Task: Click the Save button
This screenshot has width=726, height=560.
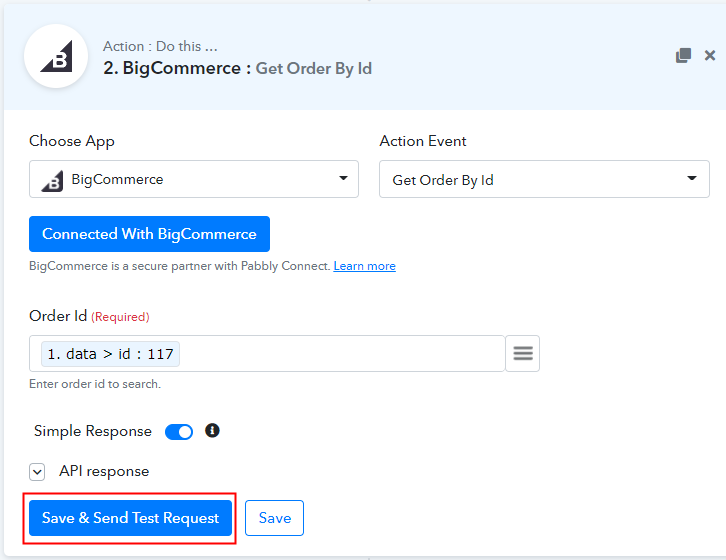Action: tap(275, 518)
